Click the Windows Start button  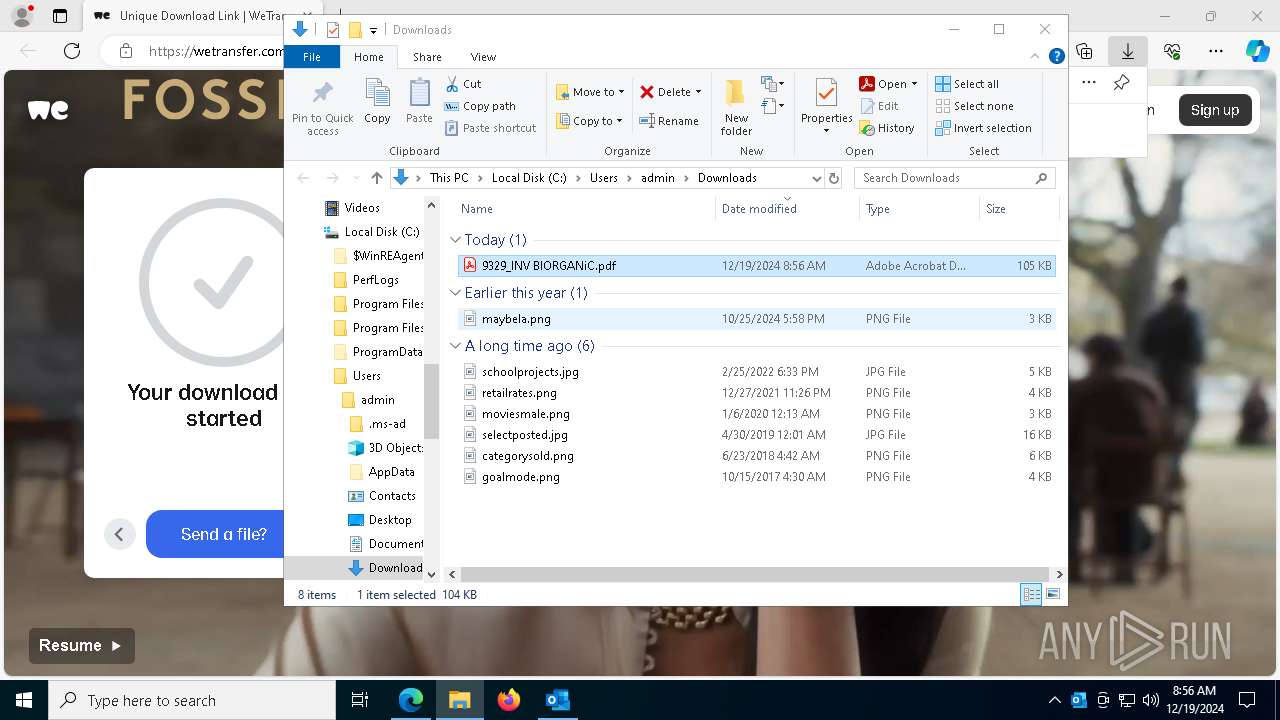click(24, 700)
